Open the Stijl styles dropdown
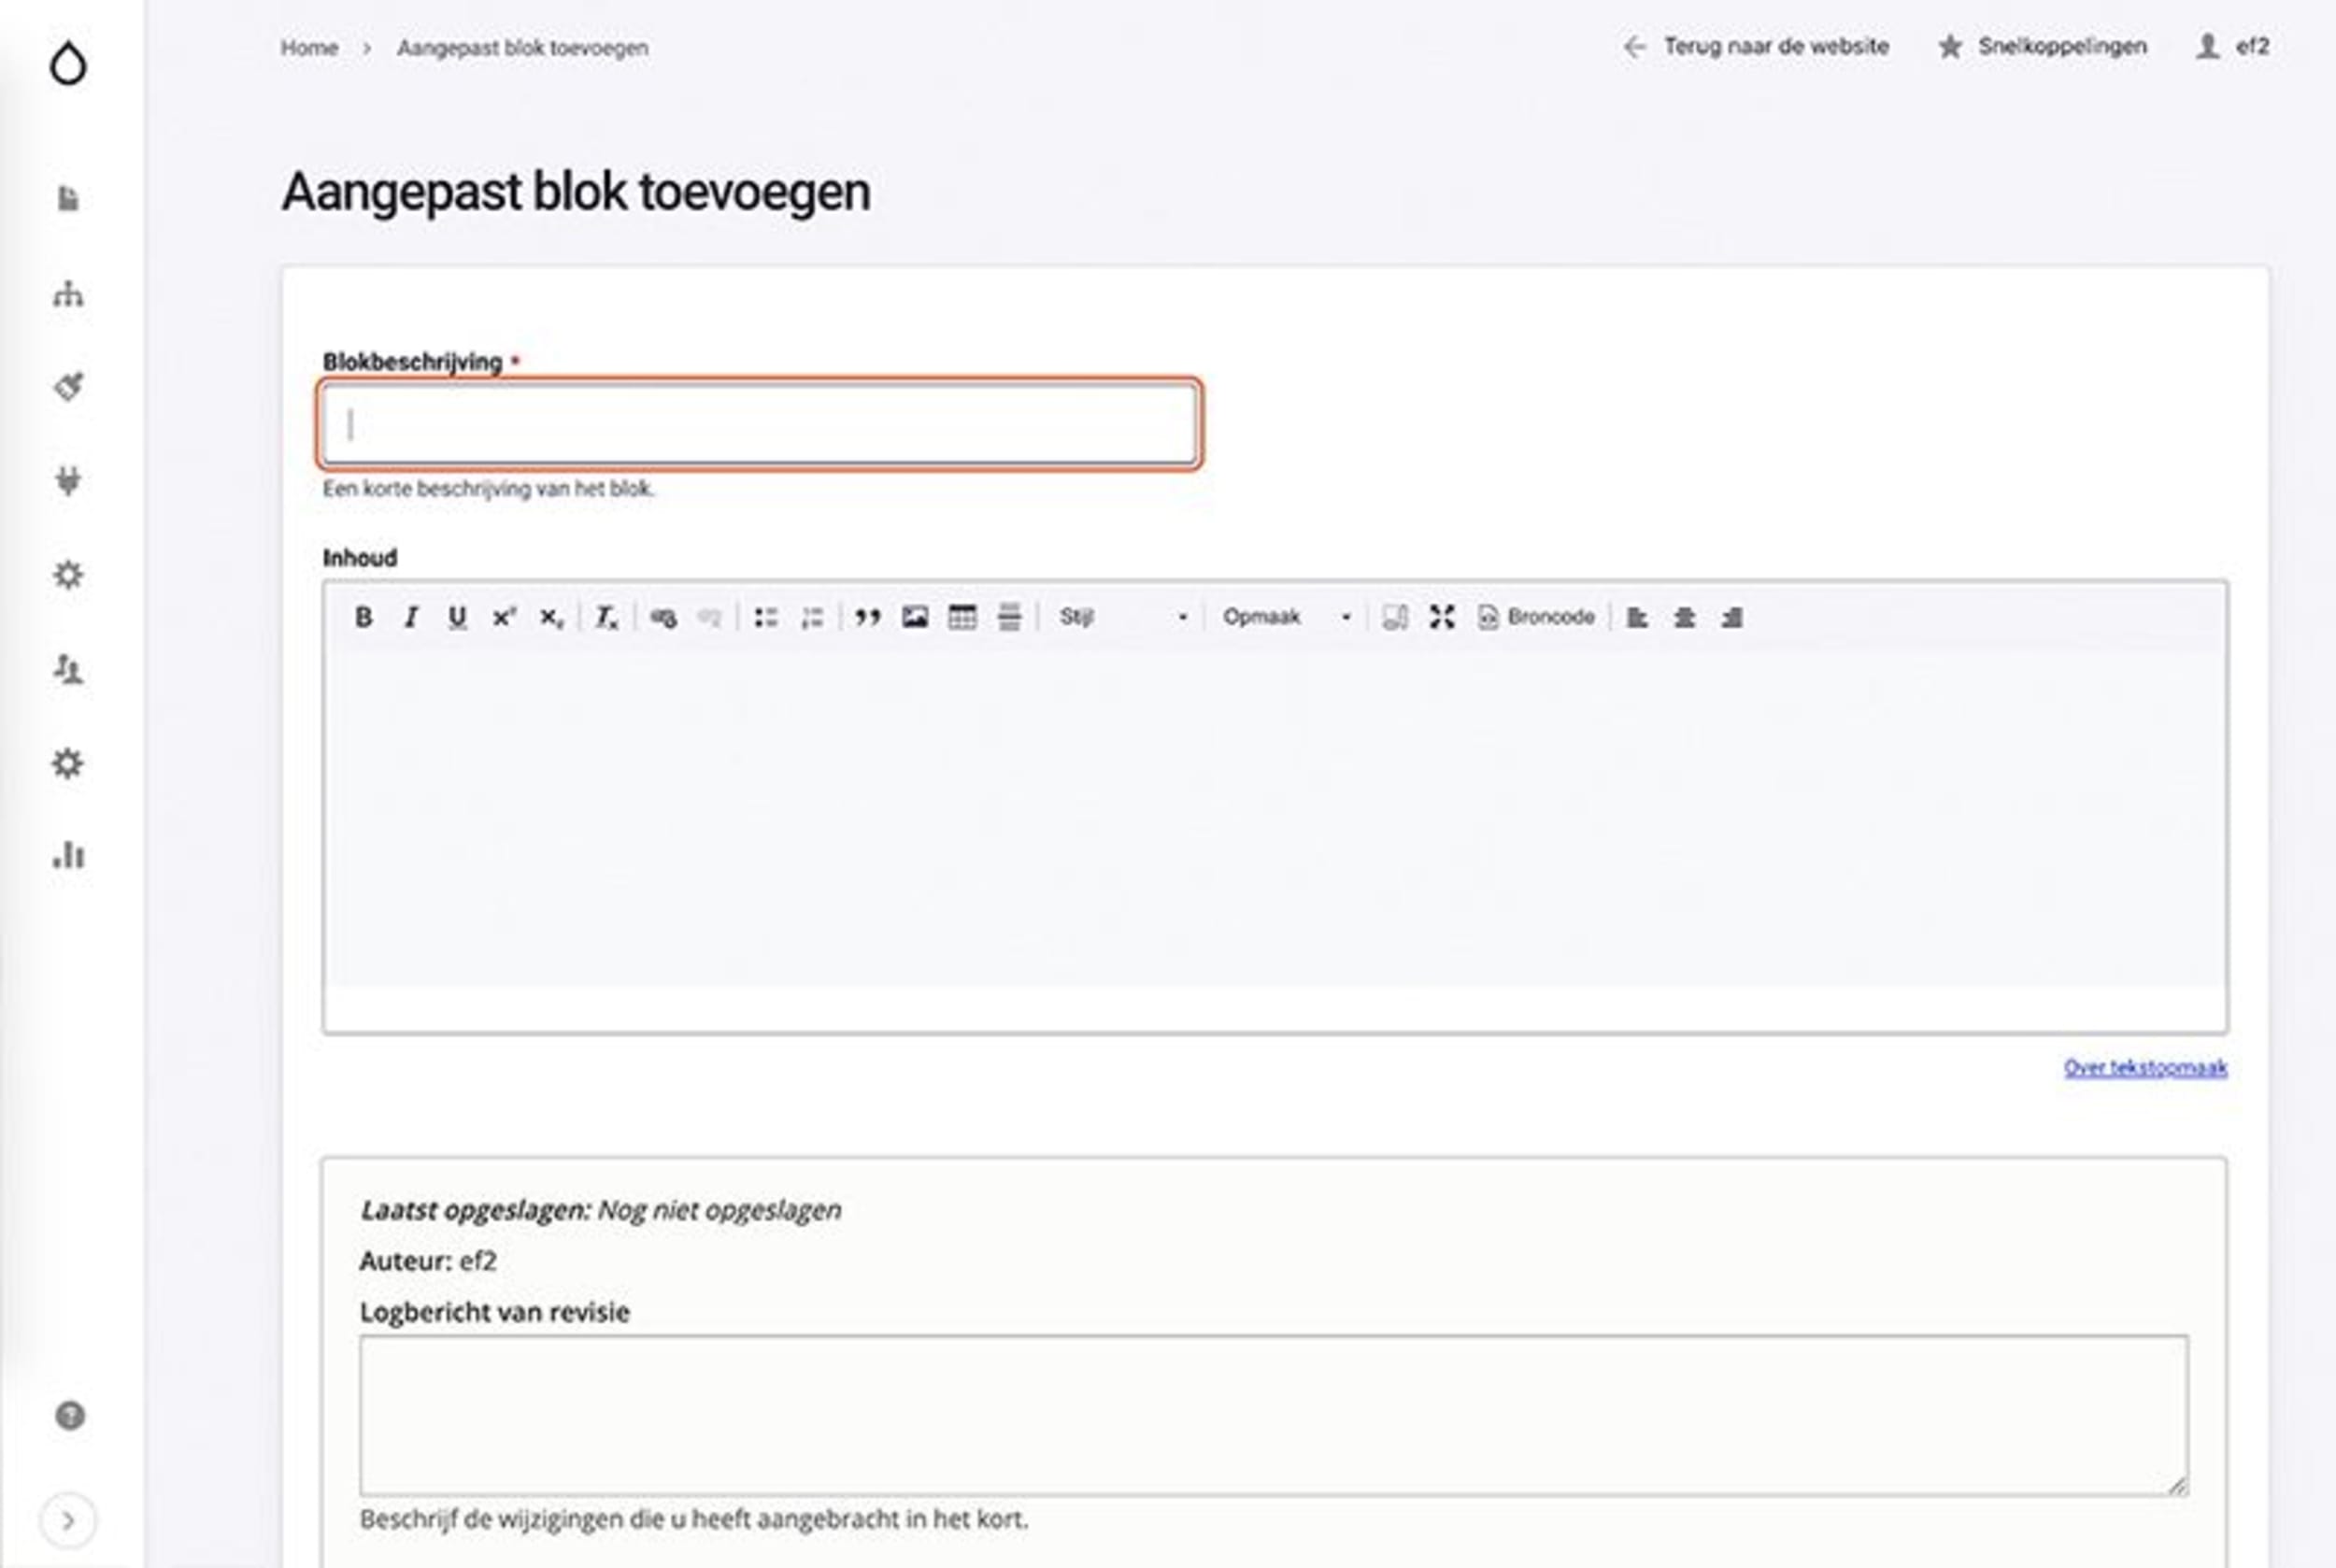 [1123, 617]
